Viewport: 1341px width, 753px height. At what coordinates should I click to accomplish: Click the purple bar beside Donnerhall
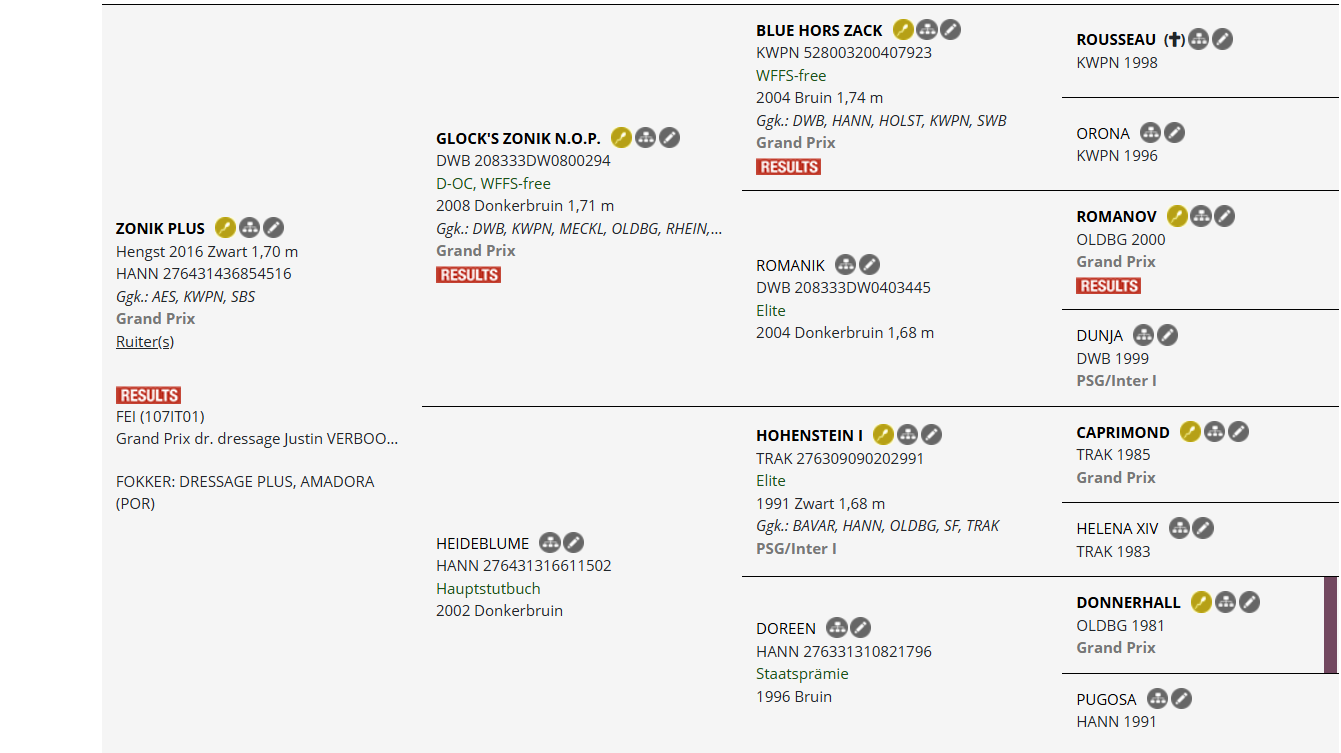coord(1331,625)
